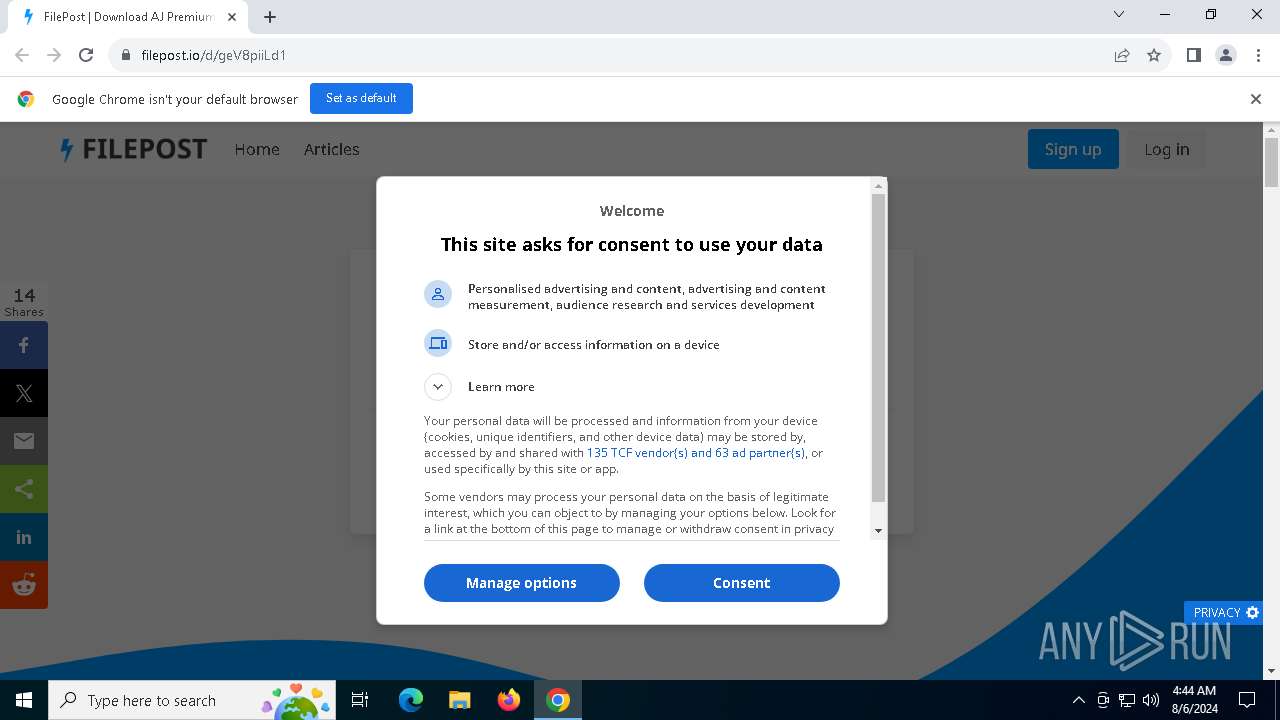Click Manage options button
The height and width of the screenshot is (720, 1280).
point(521,583)
